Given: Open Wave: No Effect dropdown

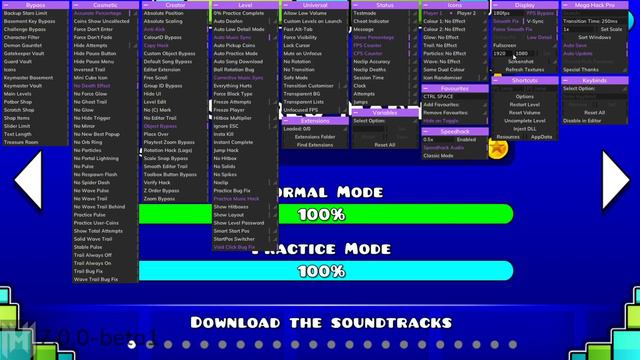Looking at the screenshot, I should coord(455,62).
